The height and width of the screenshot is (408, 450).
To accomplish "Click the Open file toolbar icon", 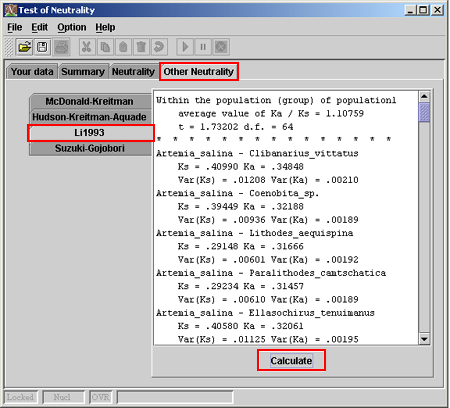I will tap(24, 47).
